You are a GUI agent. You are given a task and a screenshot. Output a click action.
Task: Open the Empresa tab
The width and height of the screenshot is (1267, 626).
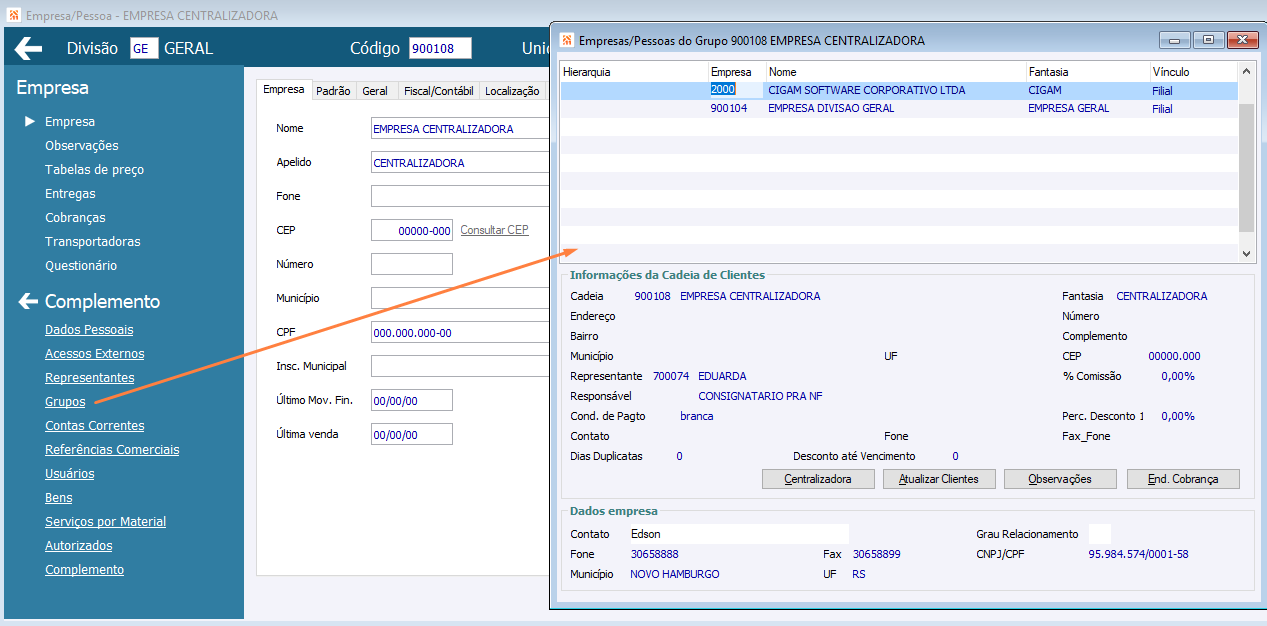point(284,90)
